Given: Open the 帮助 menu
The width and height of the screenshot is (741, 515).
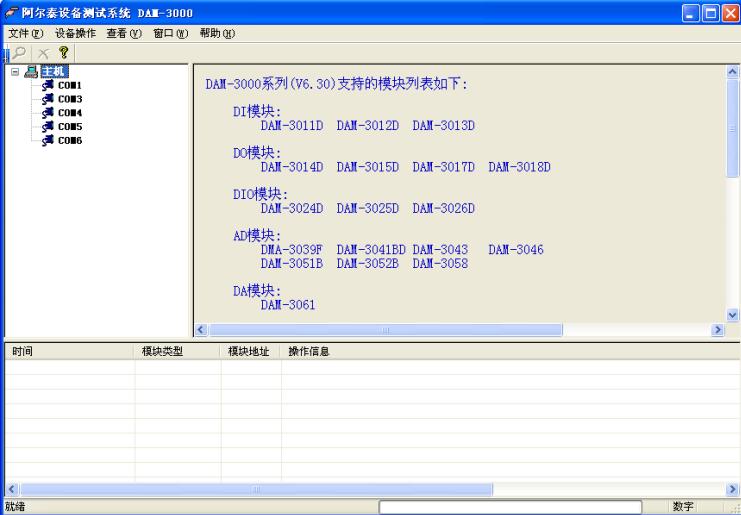Looking at the screenshot, I should 216,34.
